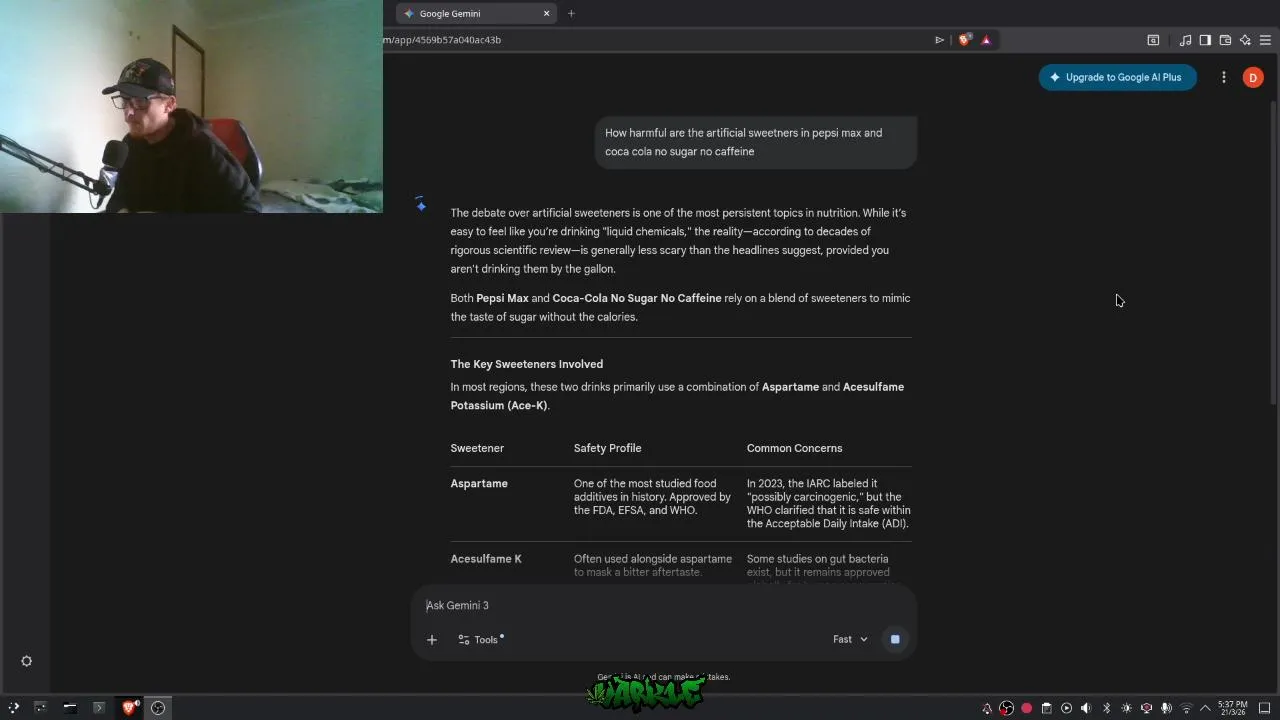Open media player tray icon
The width and height of the screenshot is (1280, 720).
(x=1067, y=708)
